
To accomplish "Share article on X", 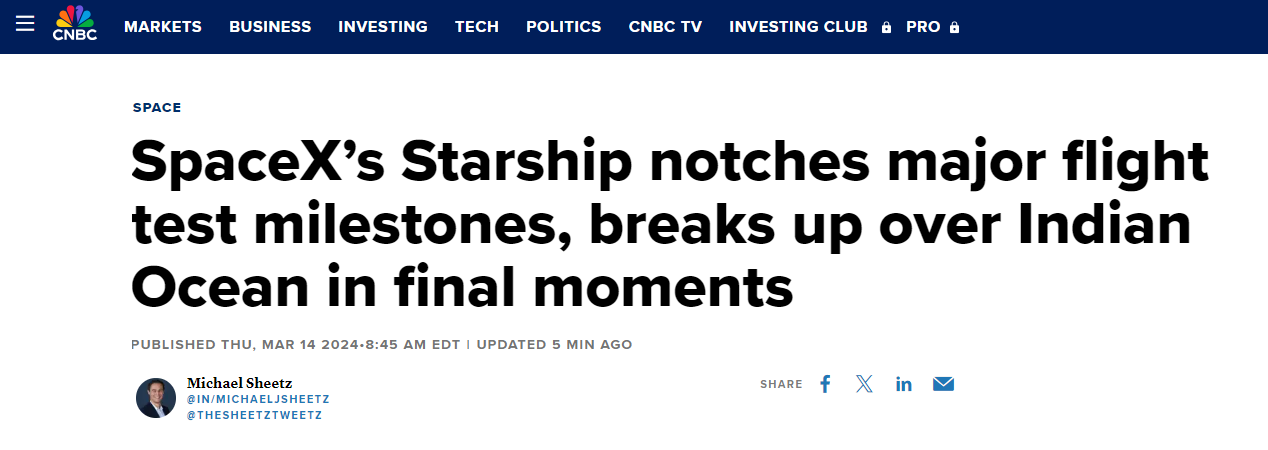I will [864, 384].
